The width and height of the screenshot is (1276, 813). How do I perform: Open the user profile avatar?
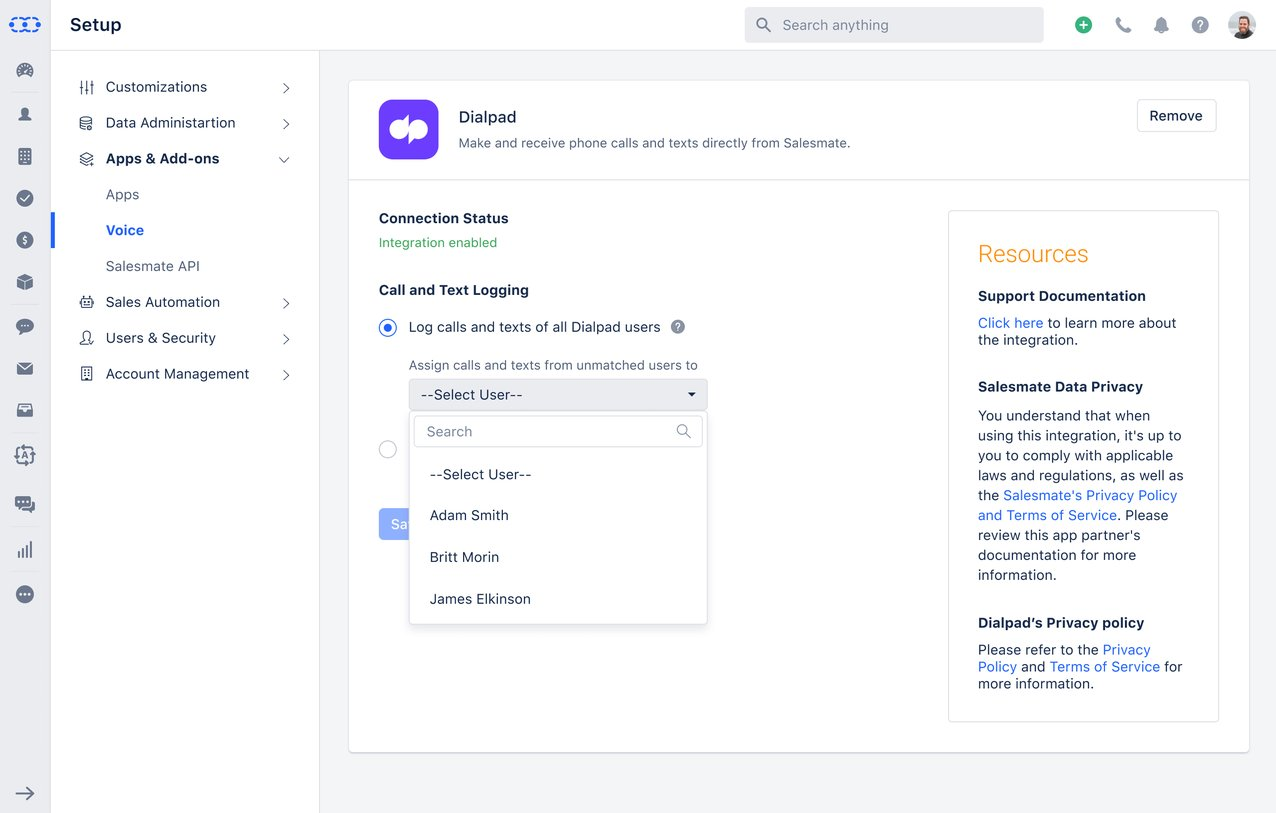[1242, 25]
